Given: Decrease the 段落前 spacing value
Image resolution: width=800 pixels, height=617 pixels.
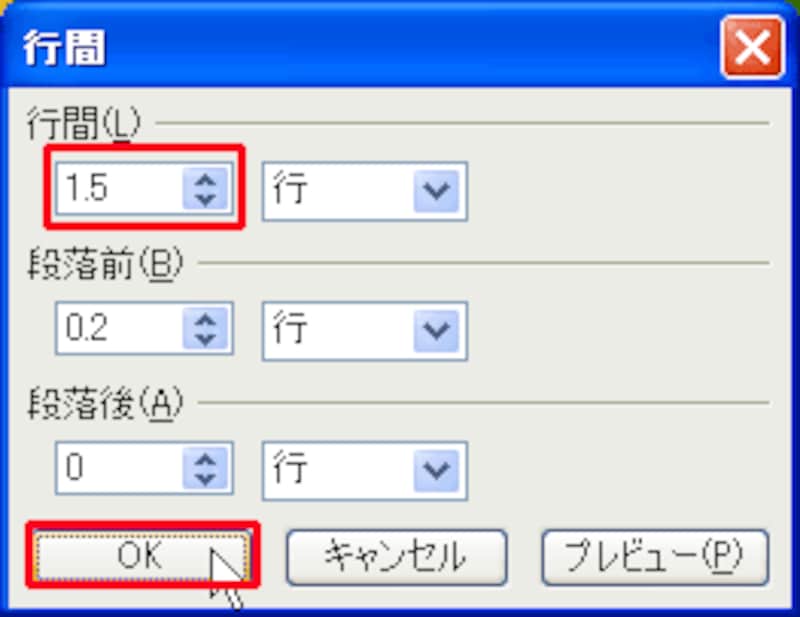Looking at the screenshot, I should pos(205,339).
